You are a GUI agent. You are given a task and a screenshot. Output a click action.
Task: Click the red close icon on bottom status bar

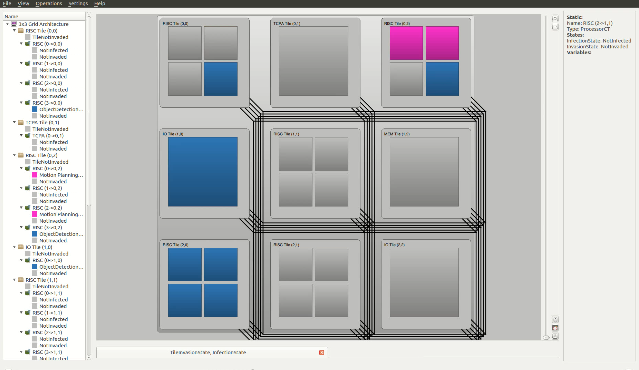pos(321,352)
